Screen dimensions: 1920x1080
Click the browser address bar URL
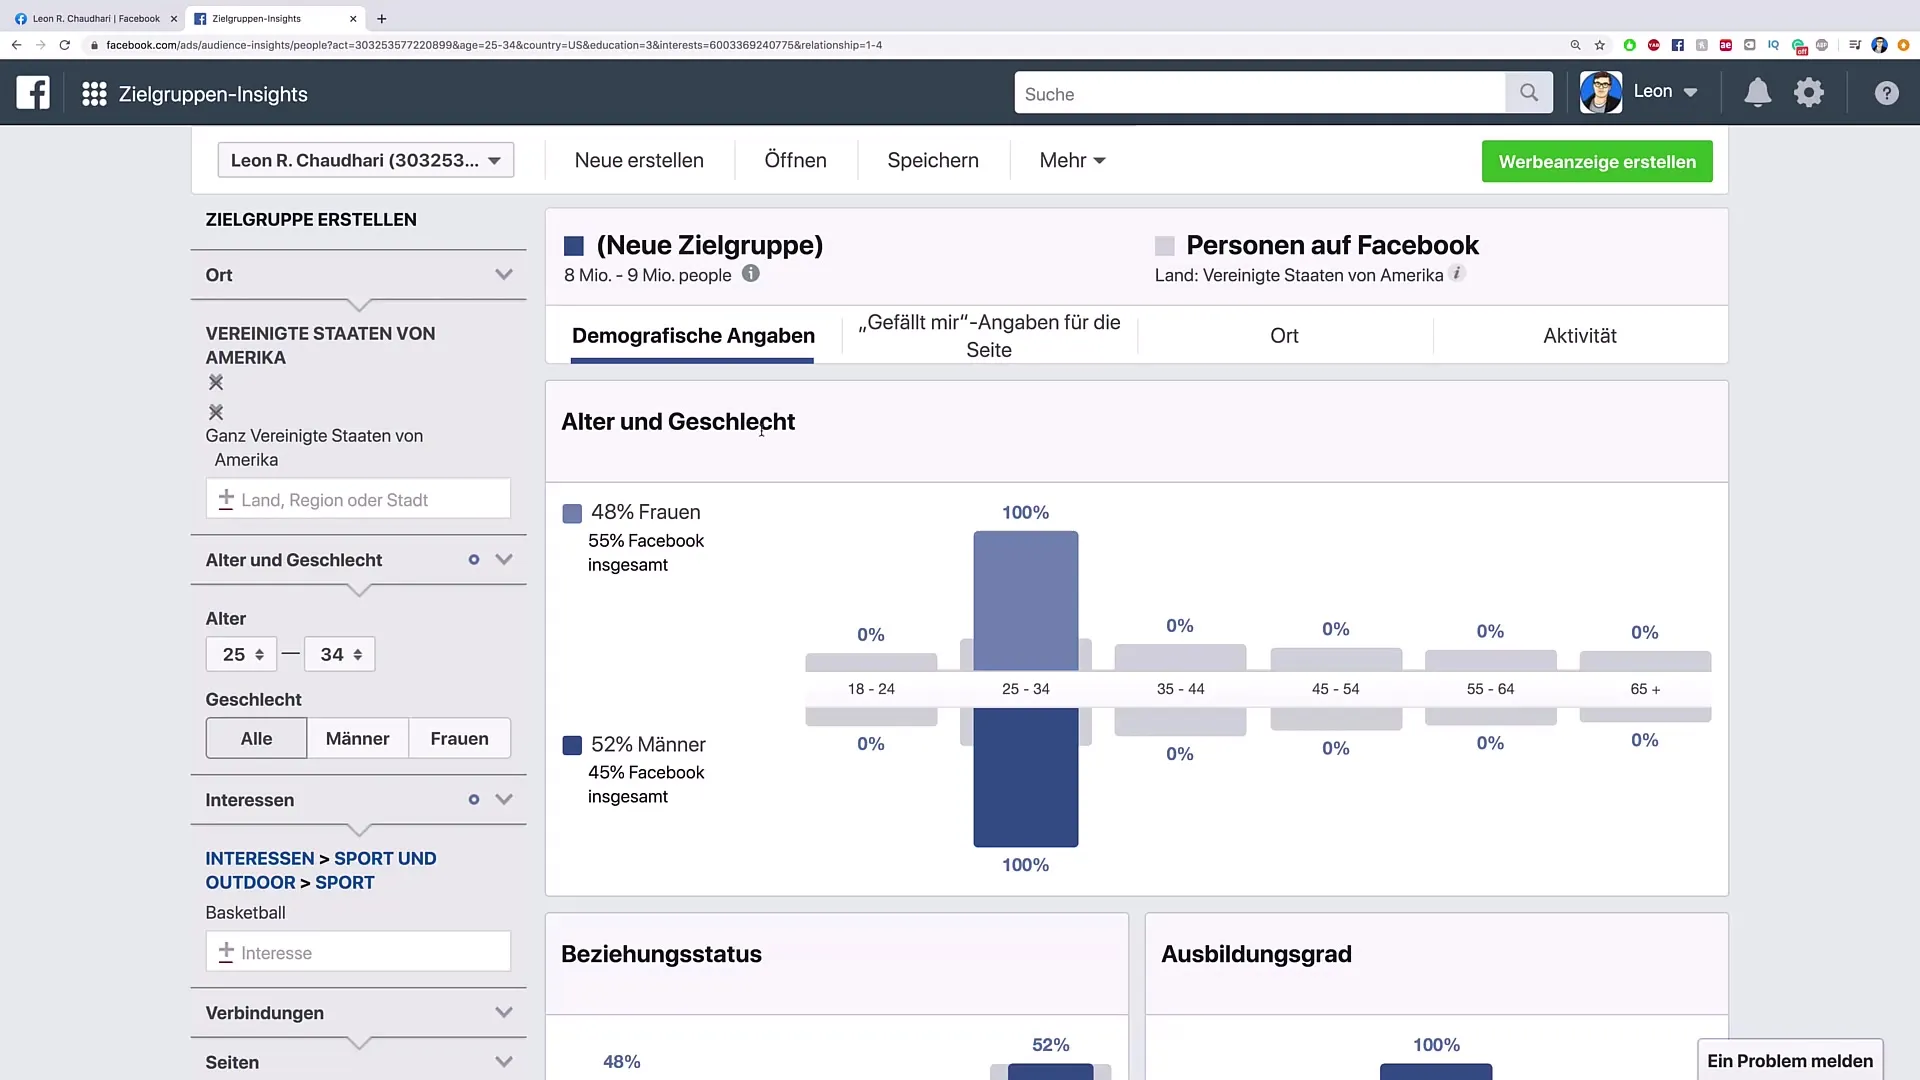coord(494,45)
